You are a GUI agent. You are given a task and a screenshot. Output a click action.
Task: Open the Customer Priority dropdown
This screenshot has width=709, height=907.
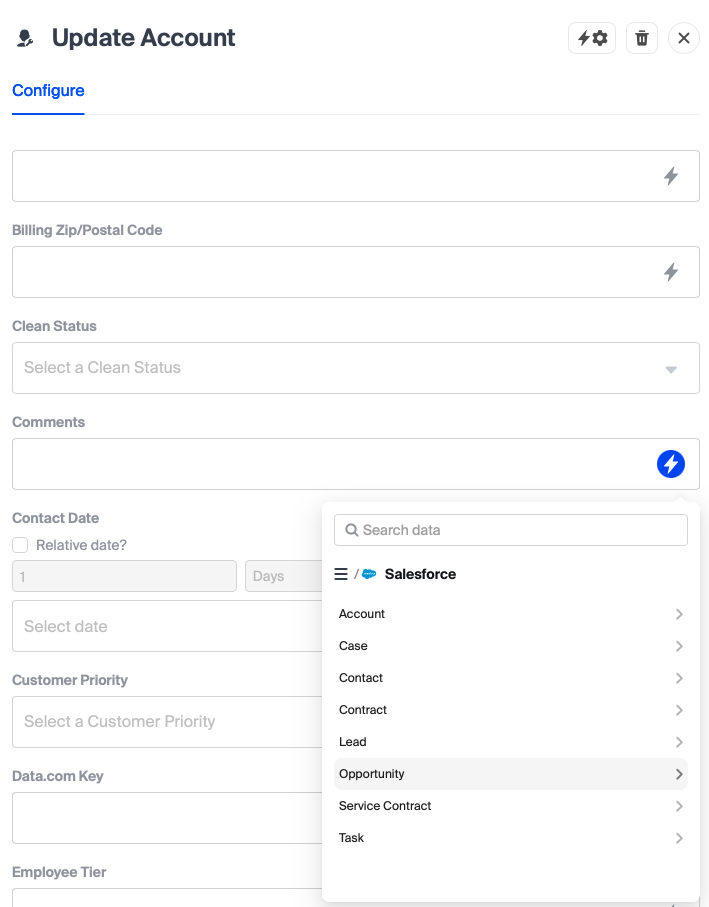pos(166,722)
